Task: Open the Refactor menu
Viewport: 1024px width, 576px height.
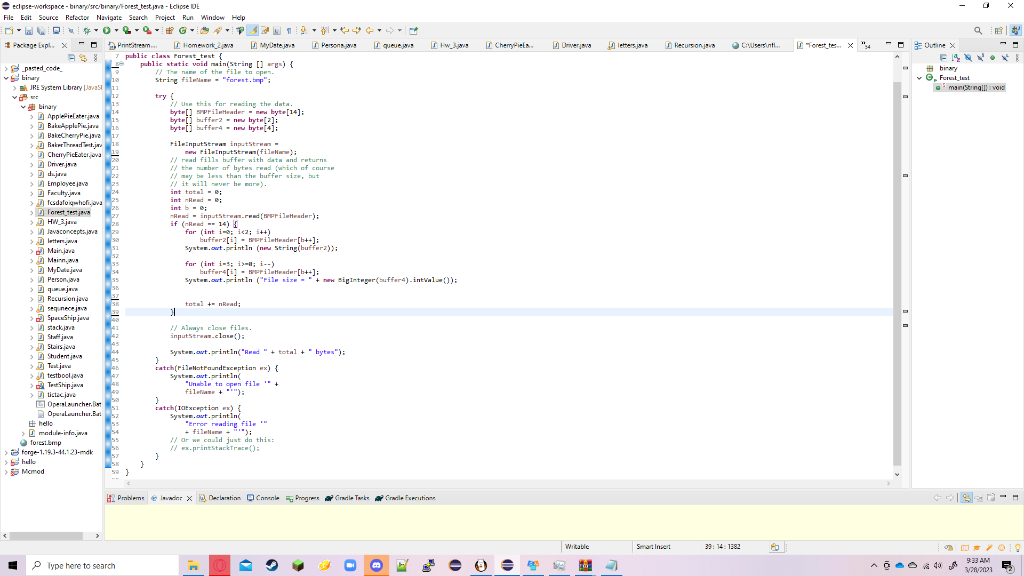Action: click(x=76, y=17)
